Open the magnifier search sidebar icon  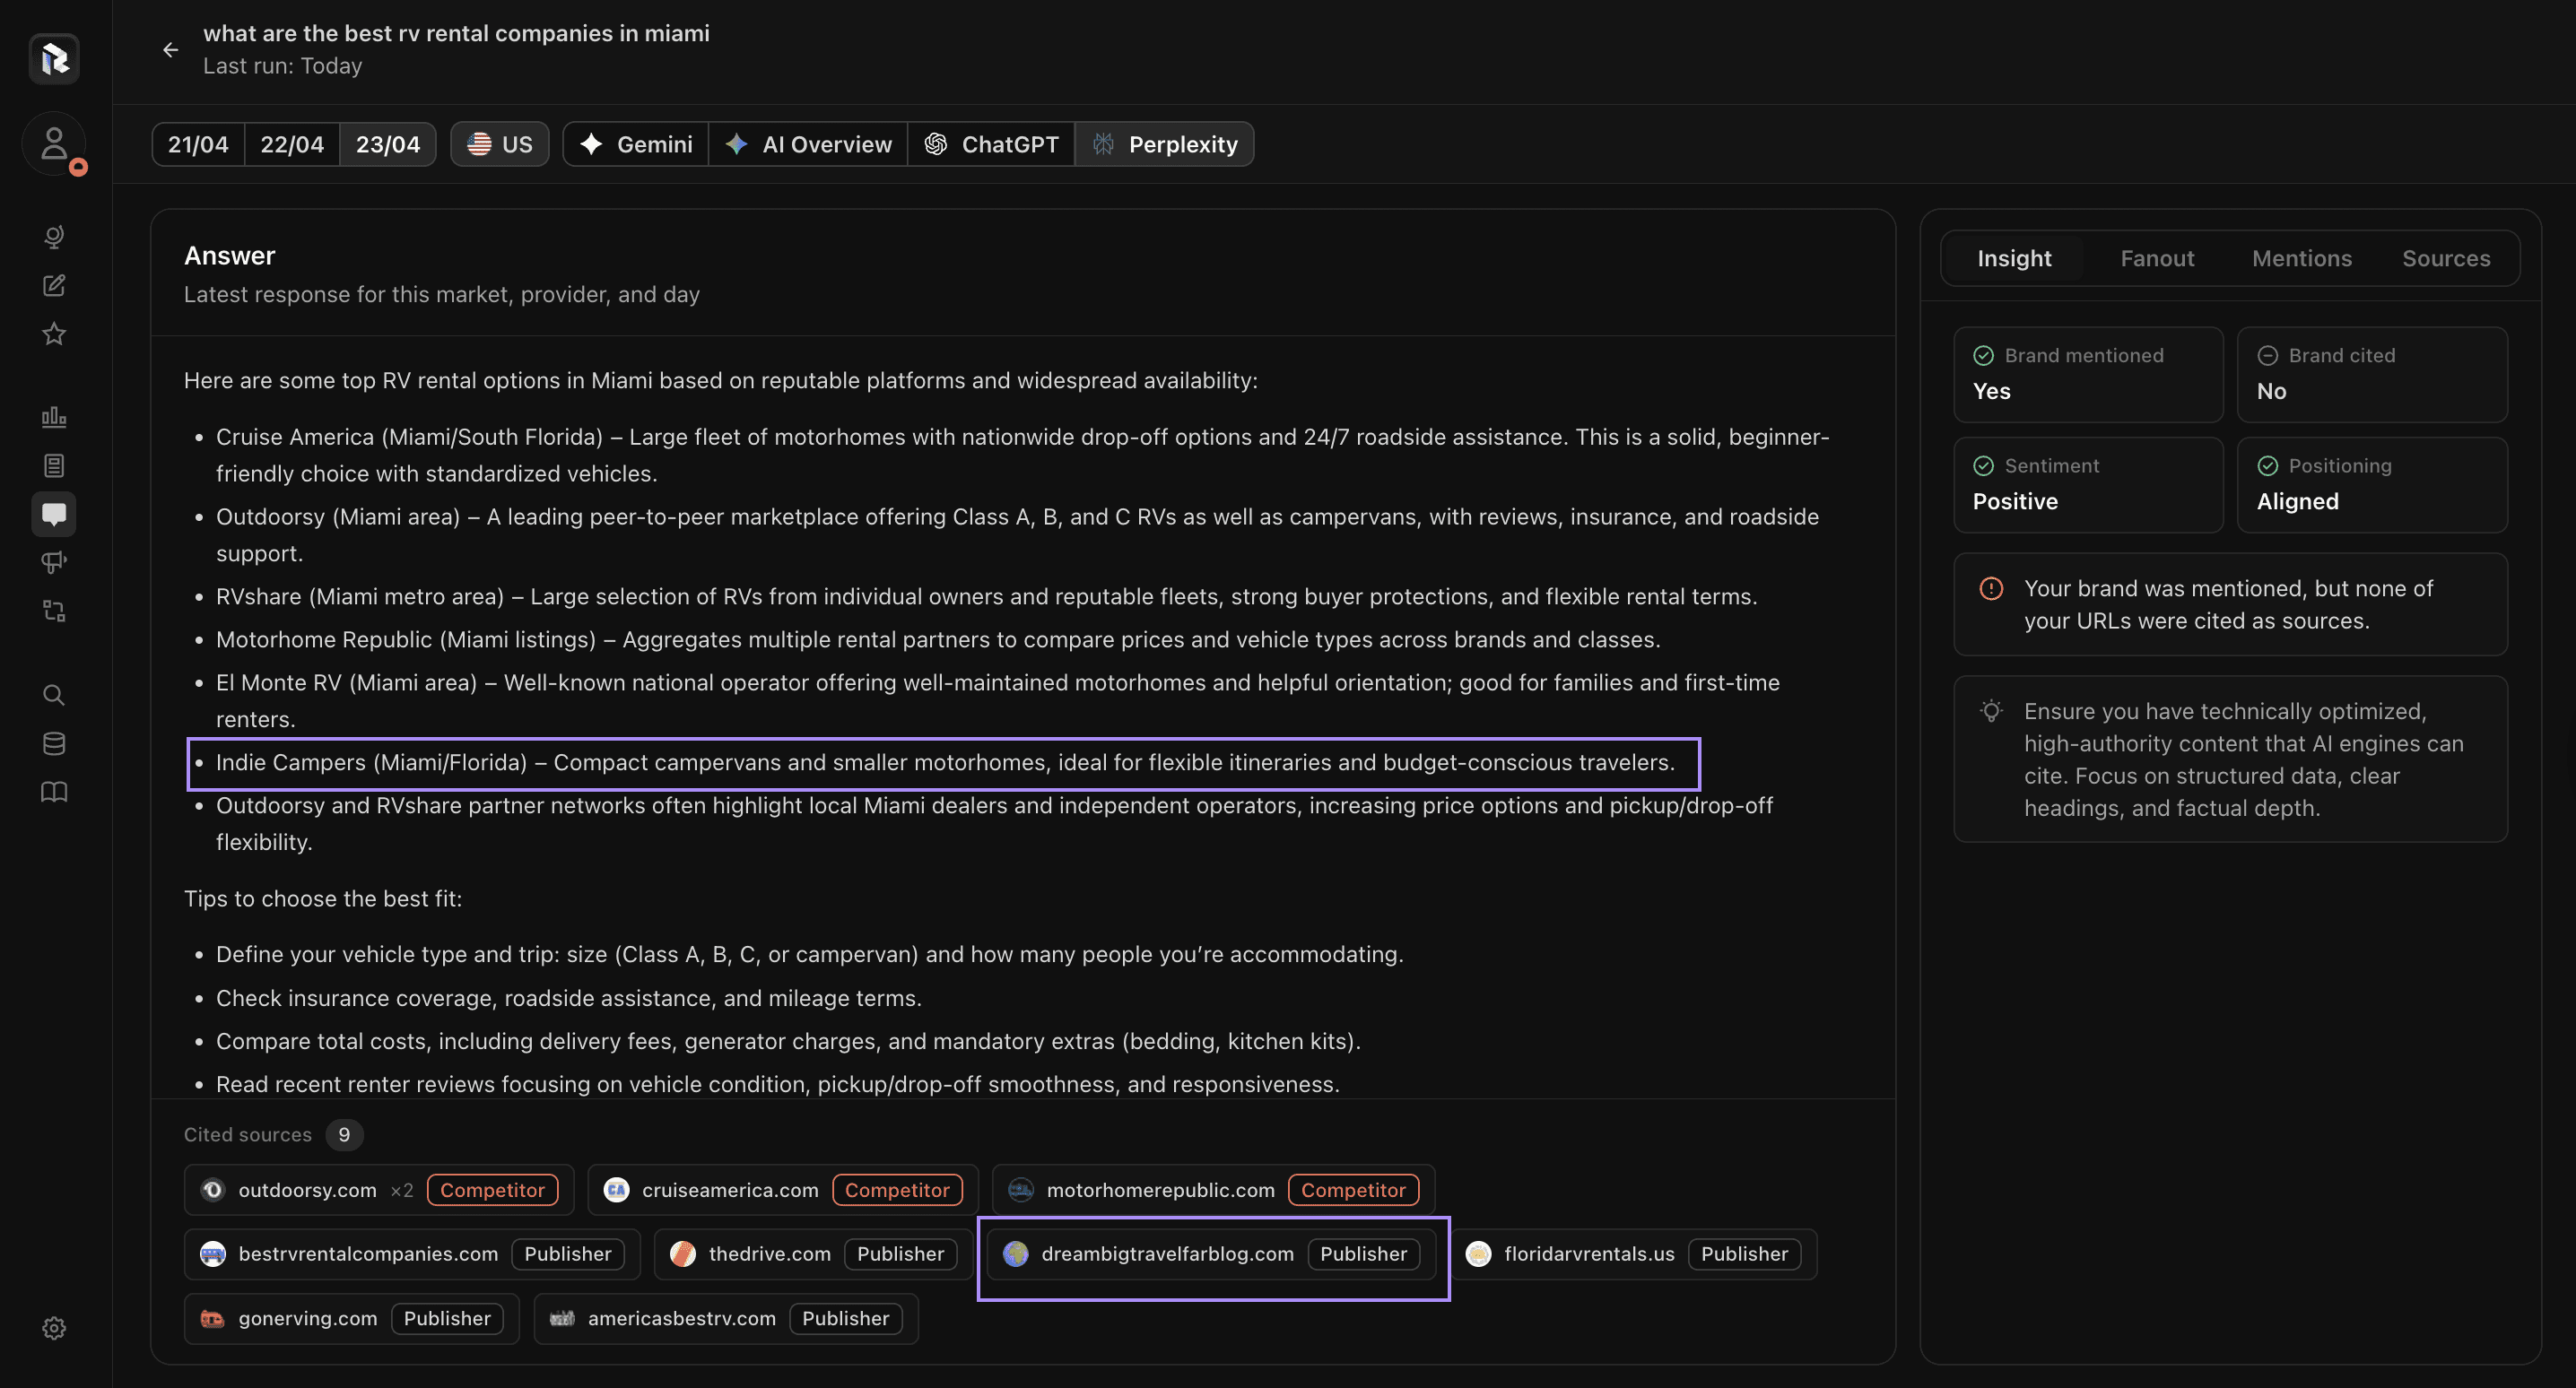(x=54, y=695)
